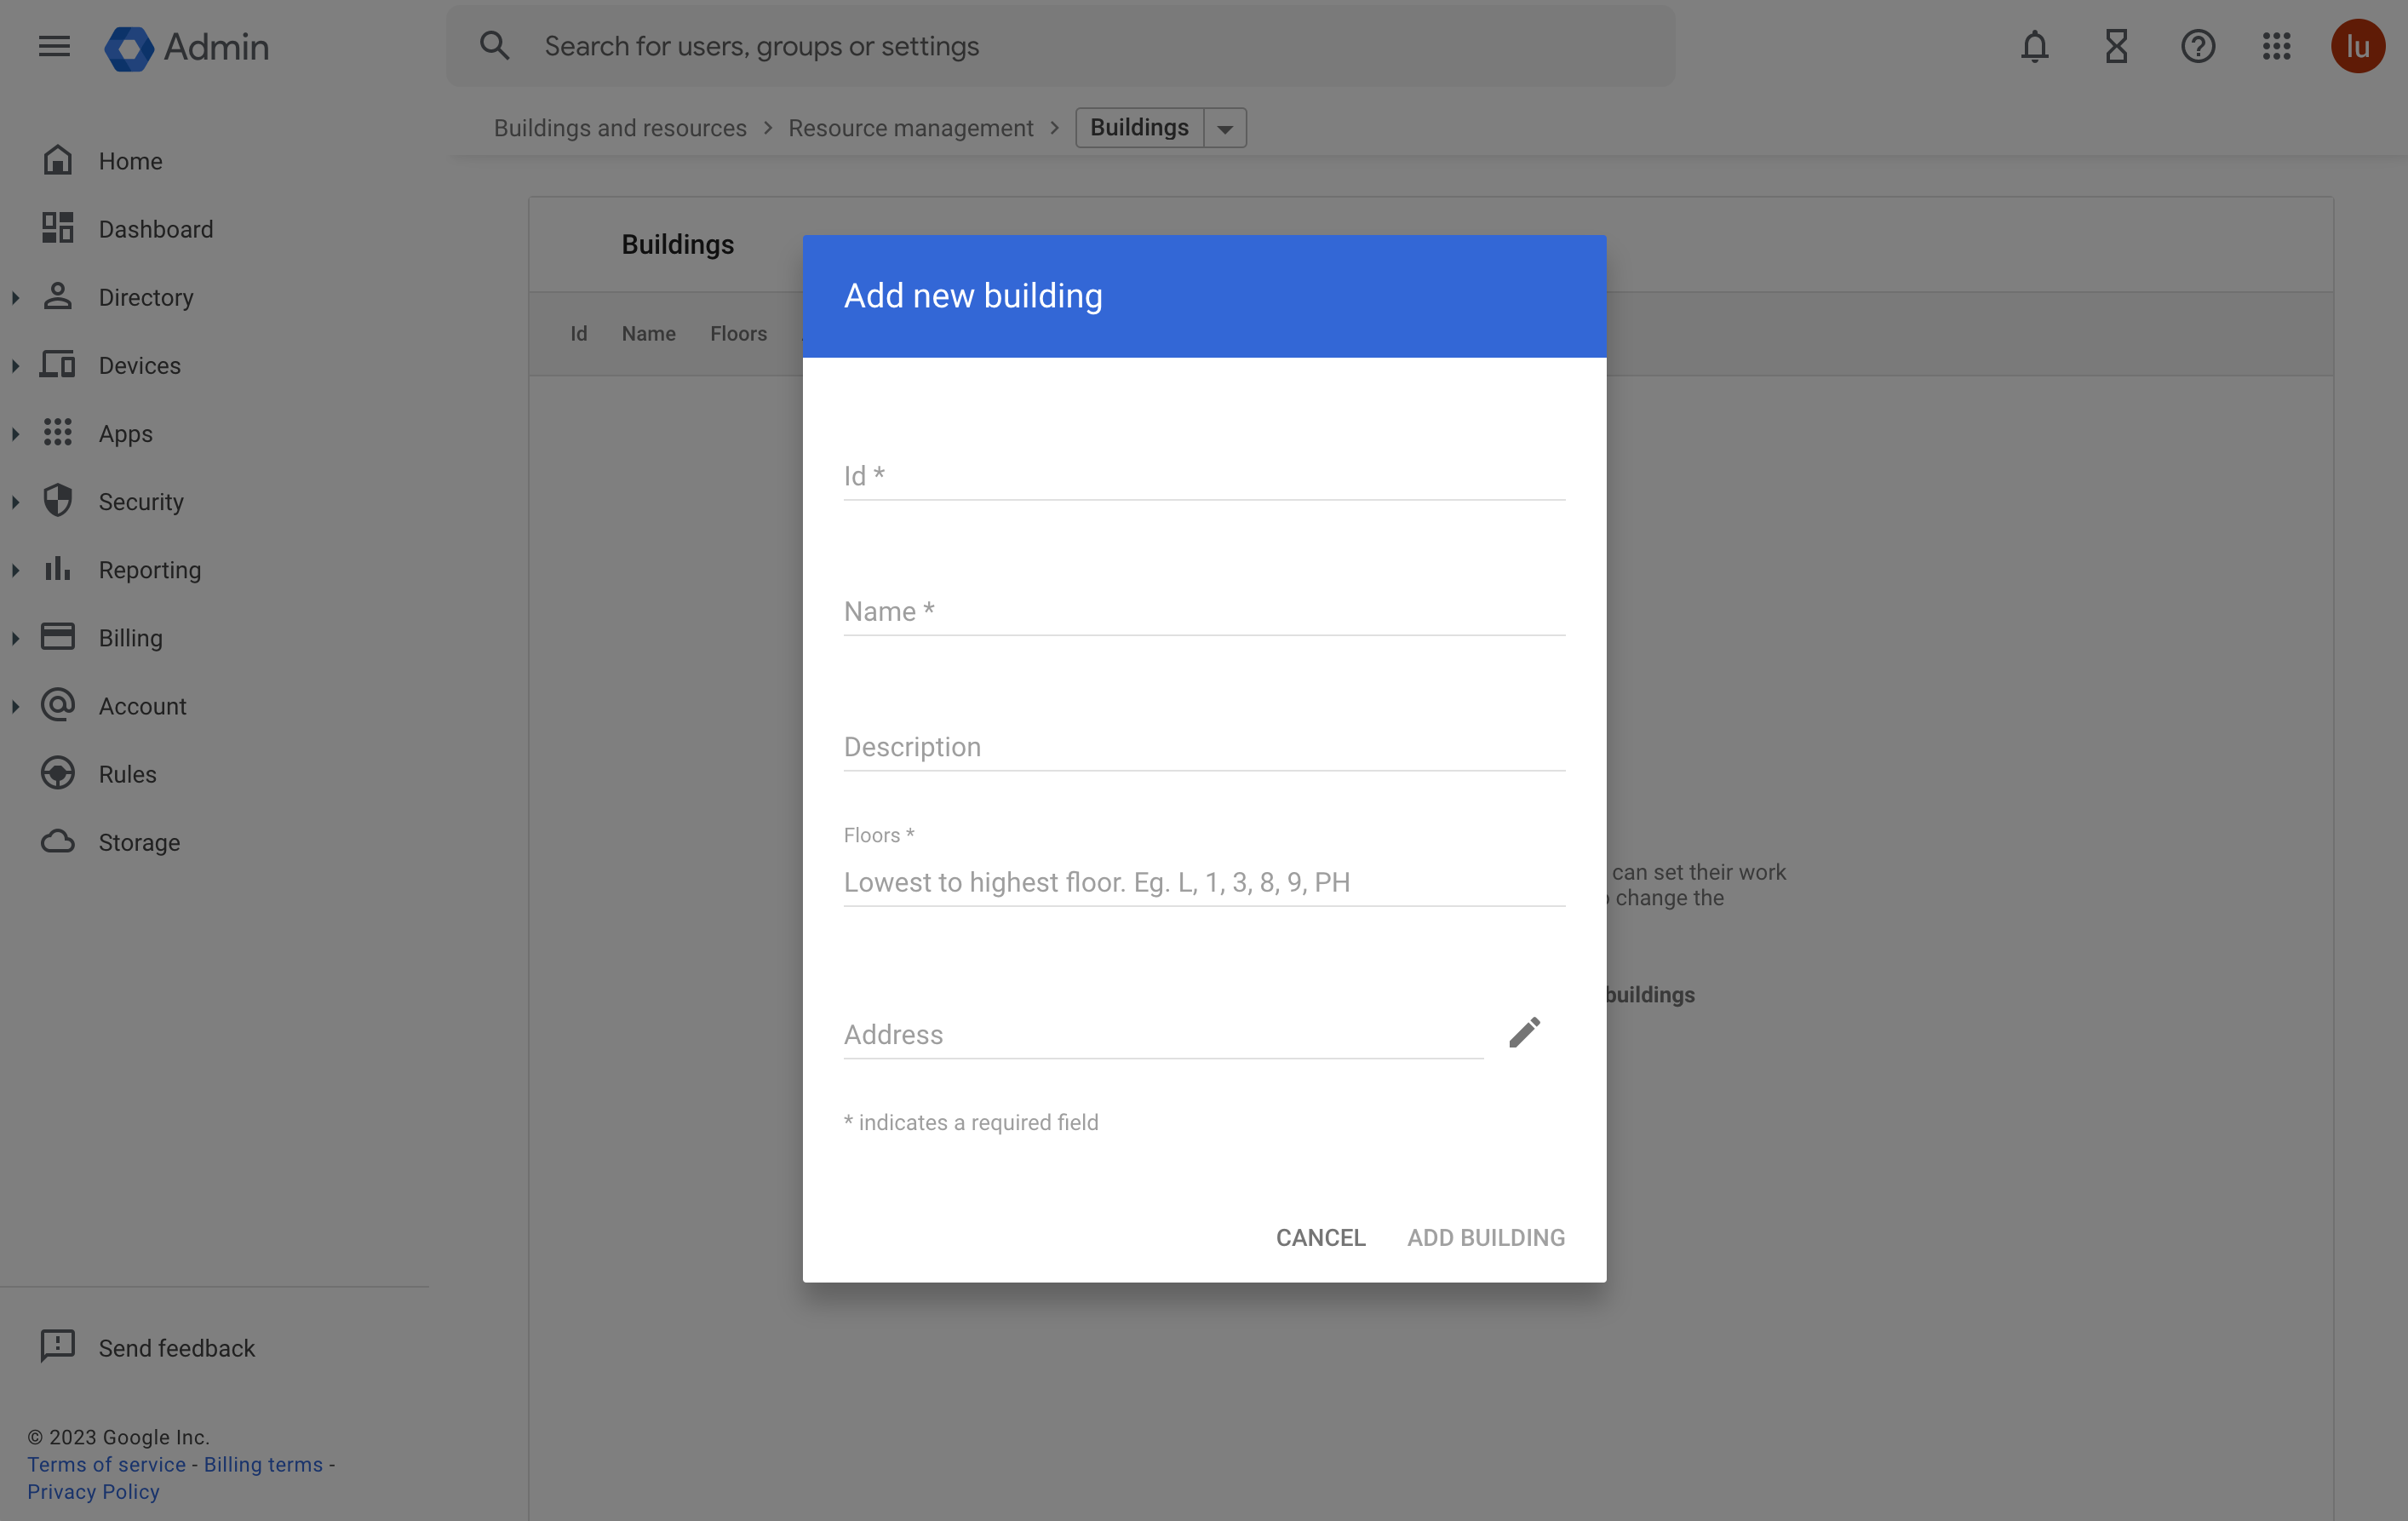Screen dimensions: 2408x1521
Task: Expand the Directory sidebar section
Action: pos(15,296)
